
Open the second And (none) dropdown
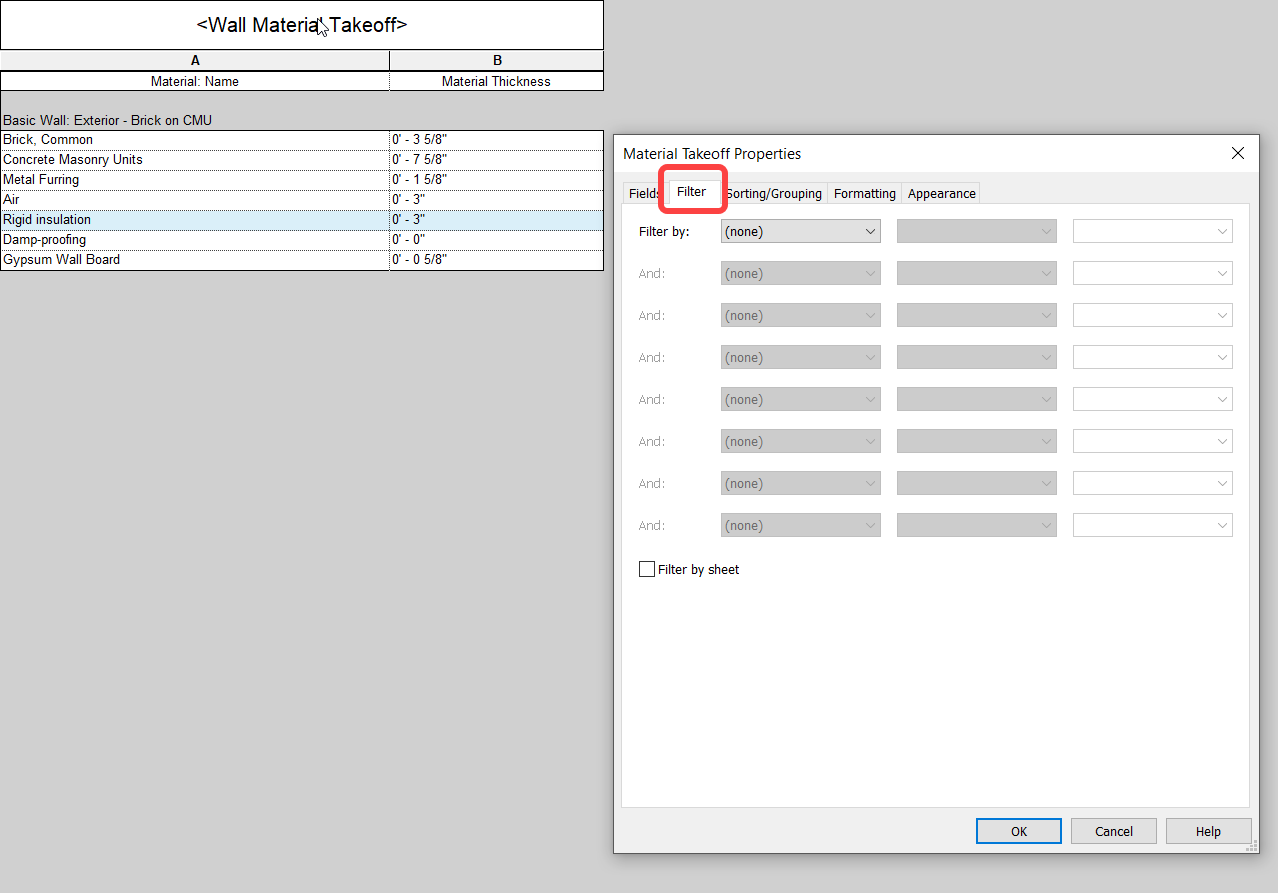[x=799, y=315]
